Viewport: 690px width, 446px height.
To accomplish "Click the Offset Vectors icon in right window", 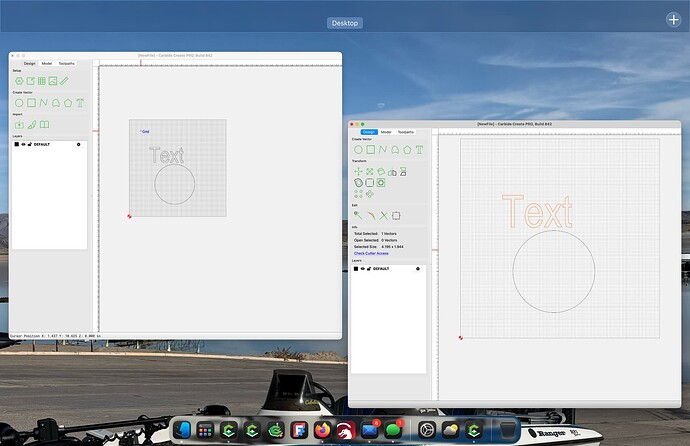I will [370, 183].
